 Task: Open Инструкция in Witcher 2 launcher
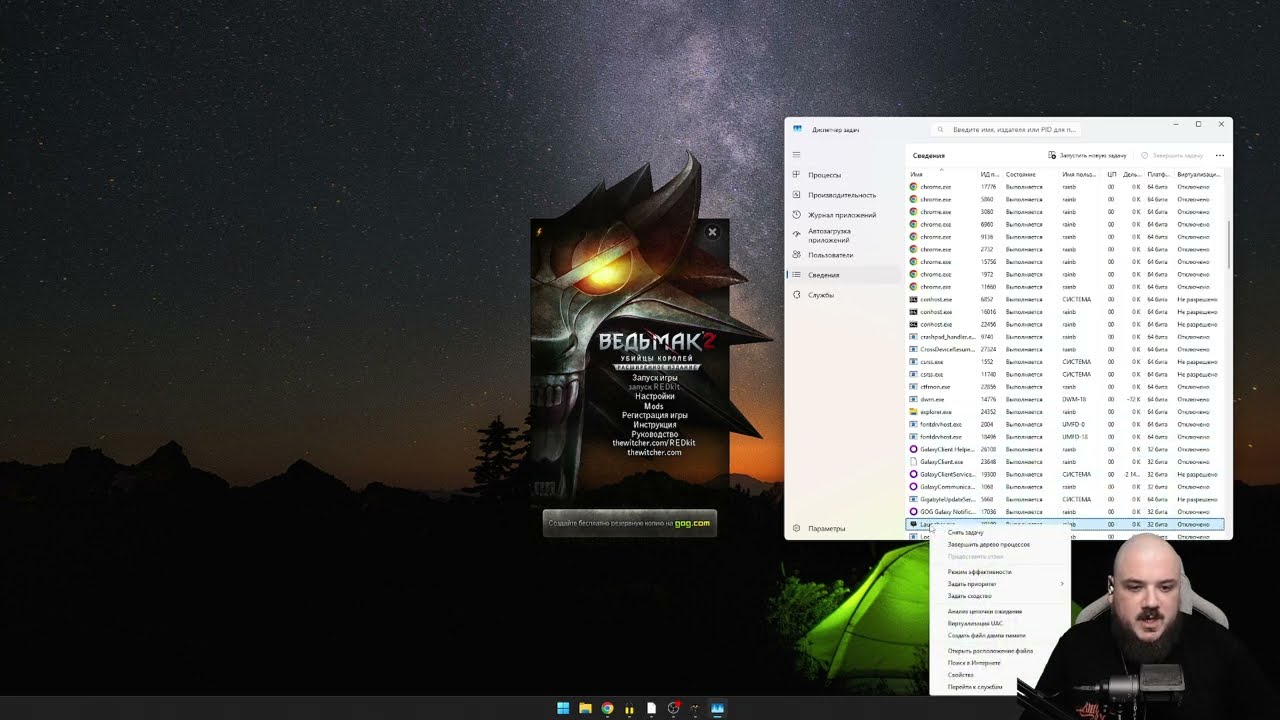point(655,425)
